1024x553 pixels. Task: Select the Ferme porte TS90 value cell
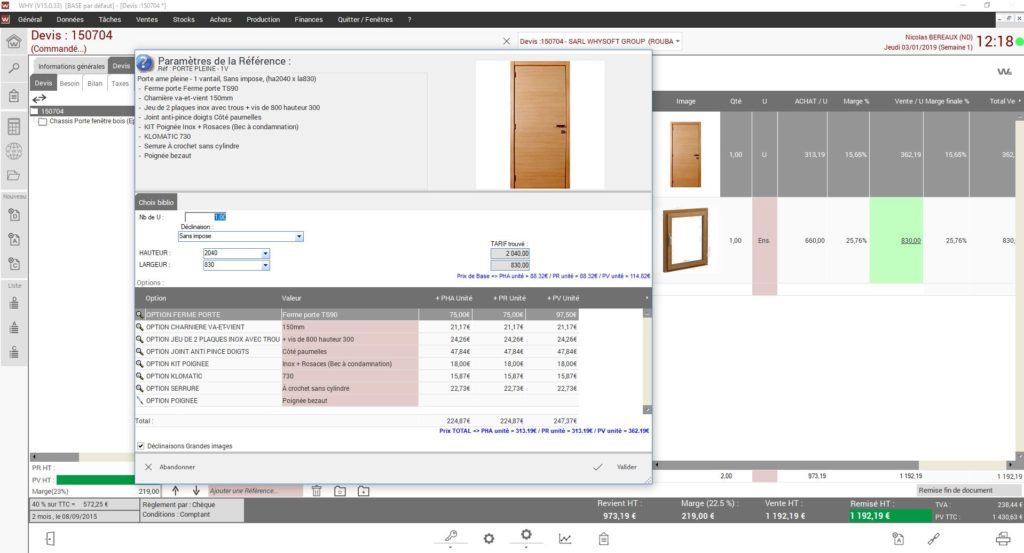point(349,315)
